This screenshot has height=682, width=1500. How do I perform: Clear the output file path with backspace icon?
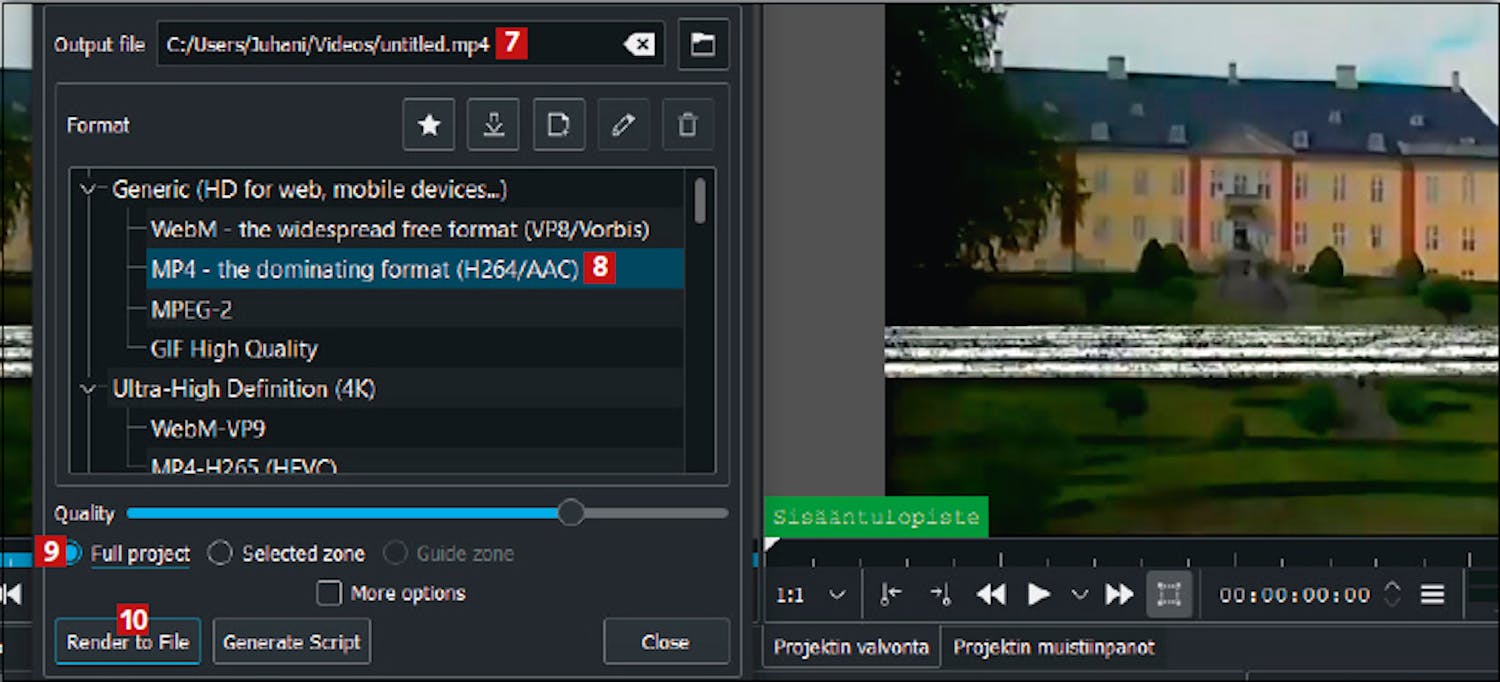click(639, 44)
